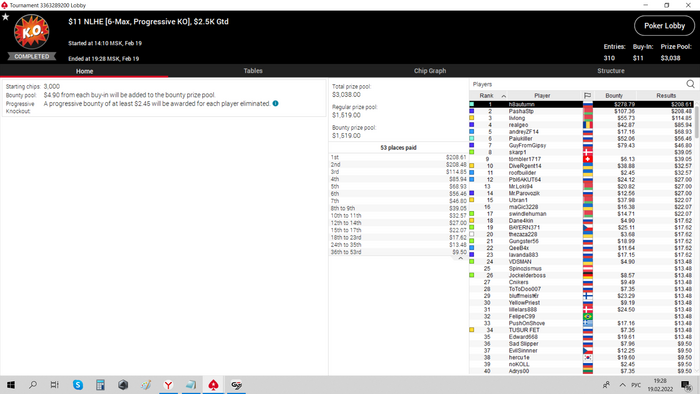The image size is (700, 394).
Task: Click the Czech flag next to BAYERN371
Action: pos(588,228)
